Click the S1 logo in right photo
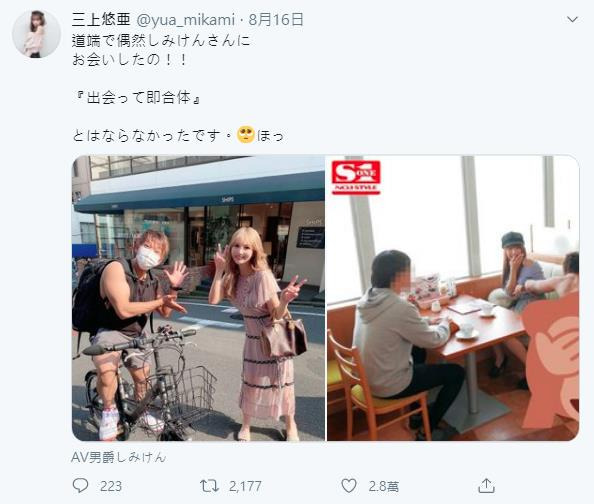This screenshot has height=504, width=594. pos(356,177)
